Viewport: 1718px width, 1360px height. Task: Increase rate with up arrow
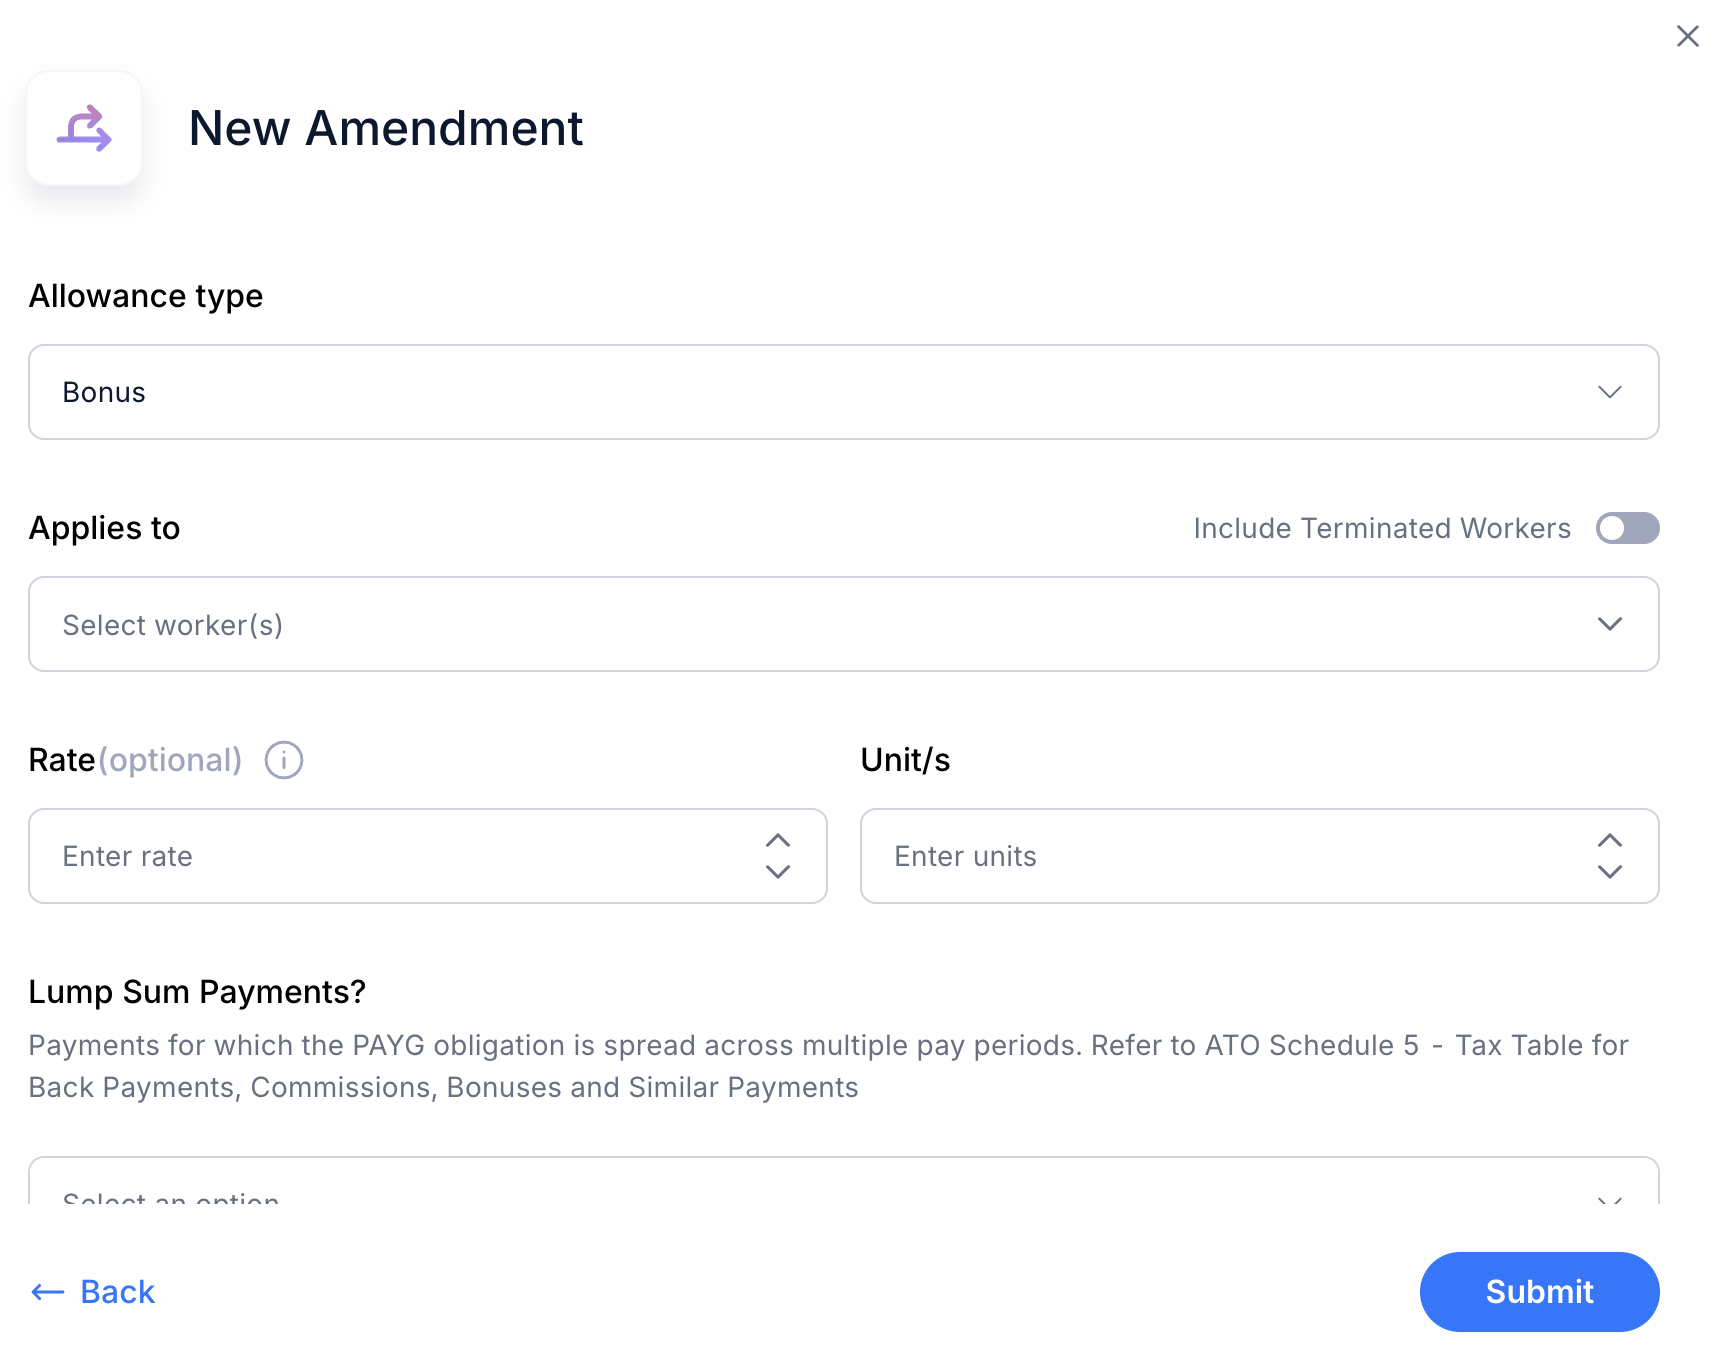coord(778,840)
